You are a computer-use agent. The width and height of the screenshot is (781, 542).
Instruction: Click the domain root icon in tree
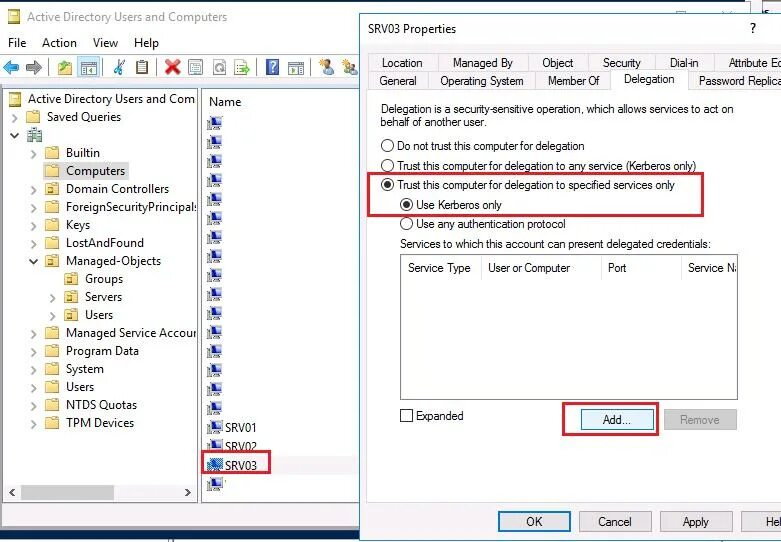click(34, 135)
